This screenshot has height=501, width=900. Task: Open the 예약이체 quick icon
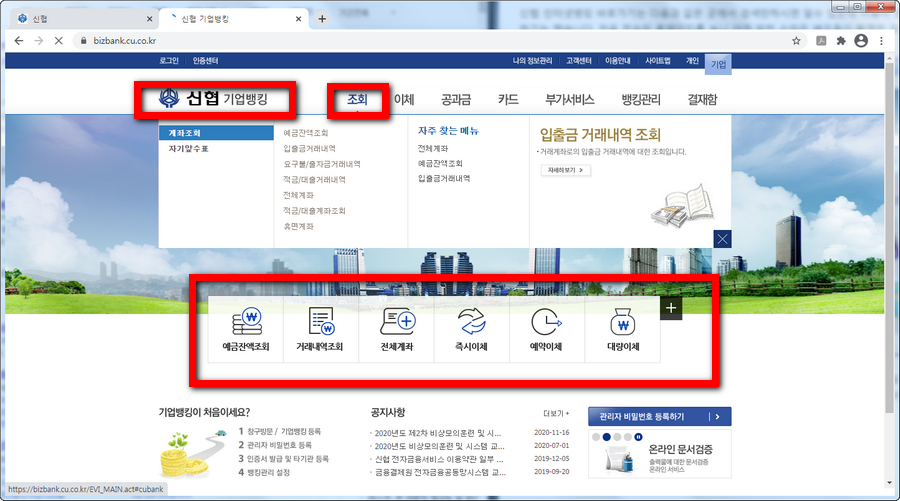click(x=546, y=329)
